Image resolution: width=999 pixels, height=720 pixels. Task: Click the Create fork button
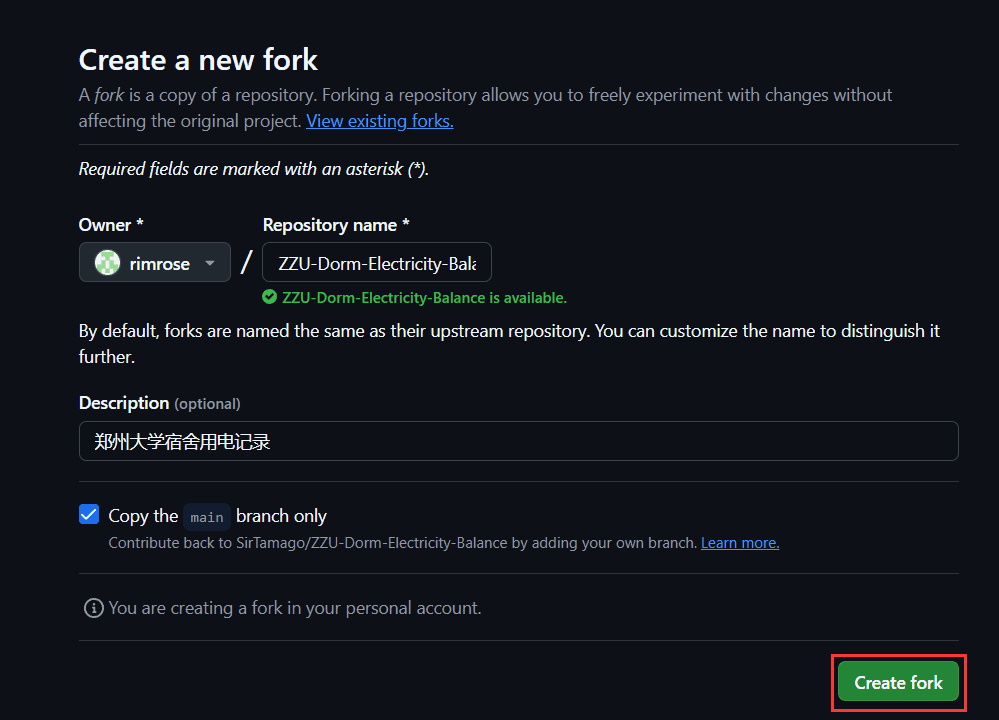tap(898, 682)
